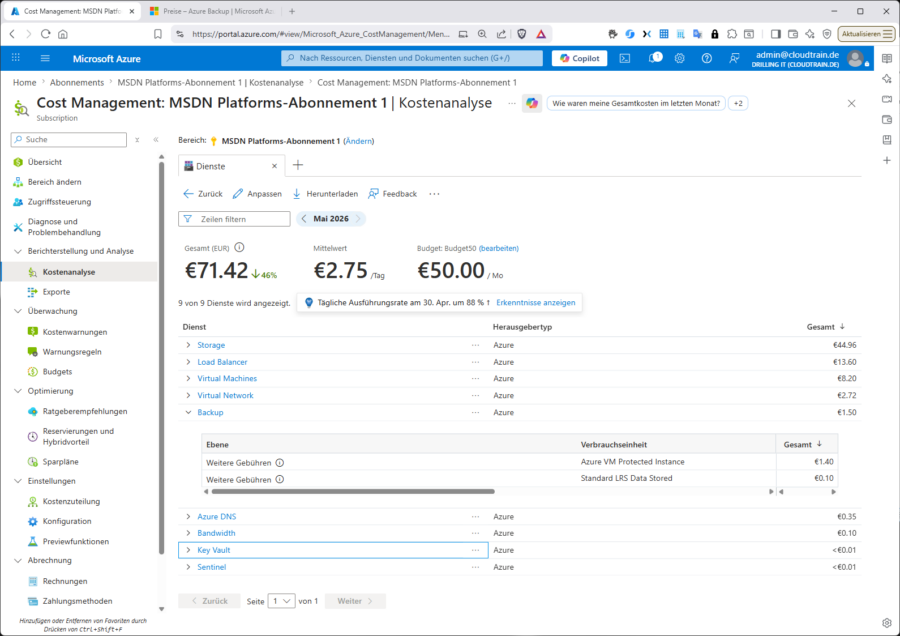Switch to Preise Azure Backup browser tab

pos(211,11)
